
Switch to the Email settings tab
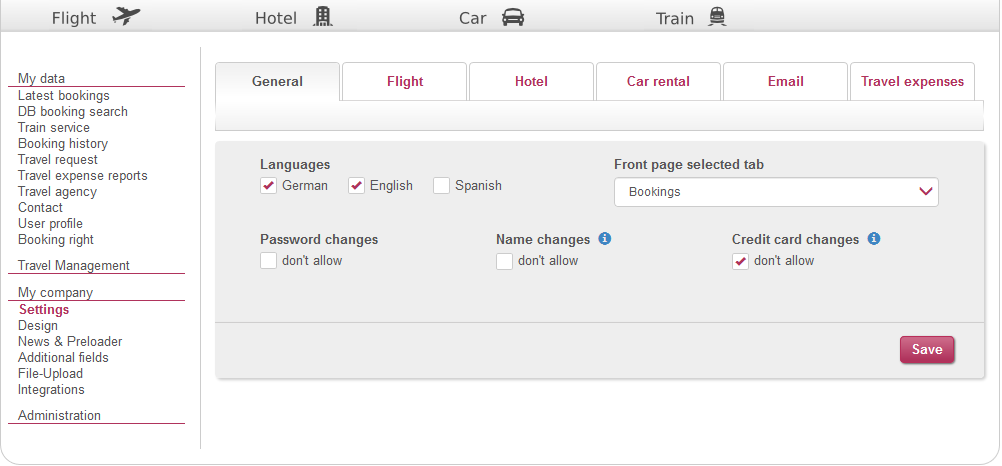pos(785,82)
